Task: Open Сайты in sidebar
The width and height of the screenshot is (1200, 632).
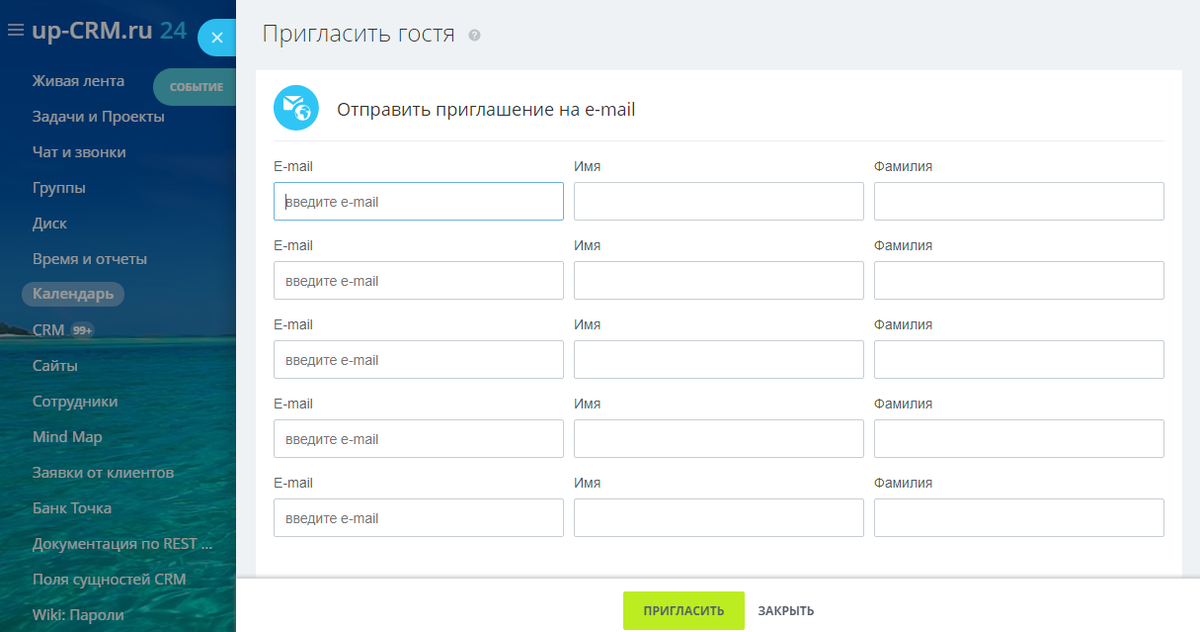Action: pos(55,366)
